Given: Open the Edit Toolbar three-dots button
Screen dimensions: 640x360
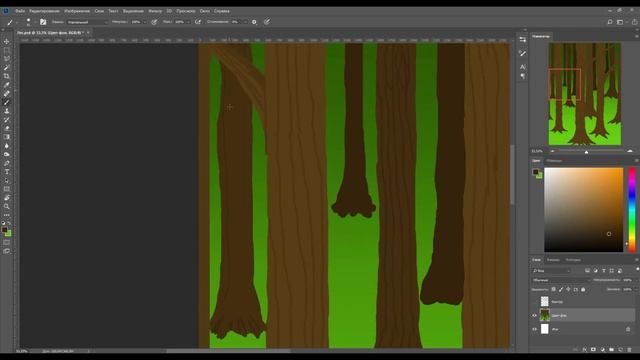Looking at the screenshot, I should click(x=7, y=215).
